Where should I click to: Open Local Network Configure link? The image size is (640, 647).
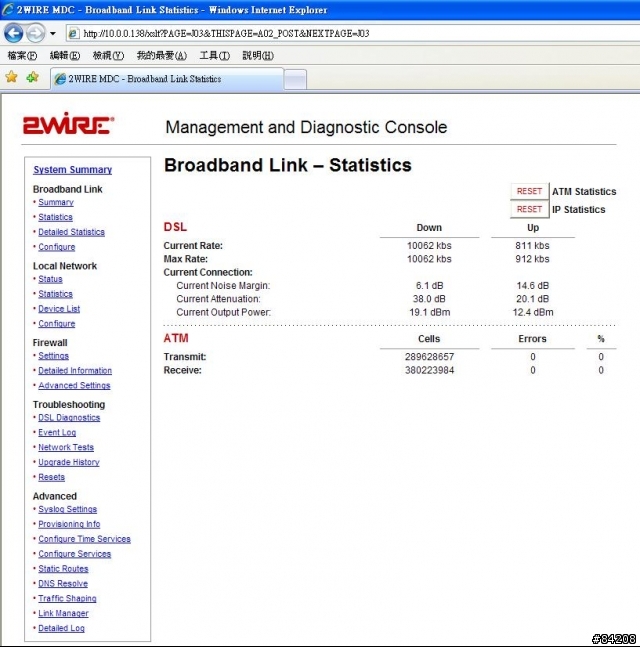pos(57,324)
